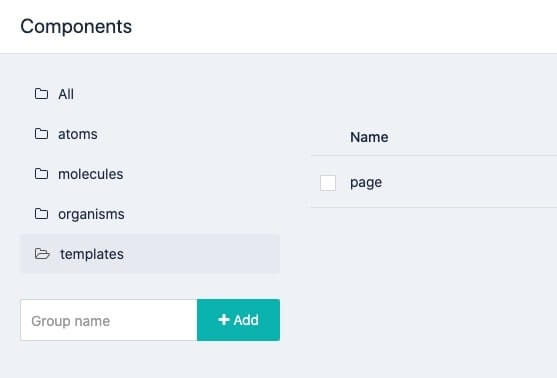
Task: Click the organisms folder icon
Action: [41, 214]
